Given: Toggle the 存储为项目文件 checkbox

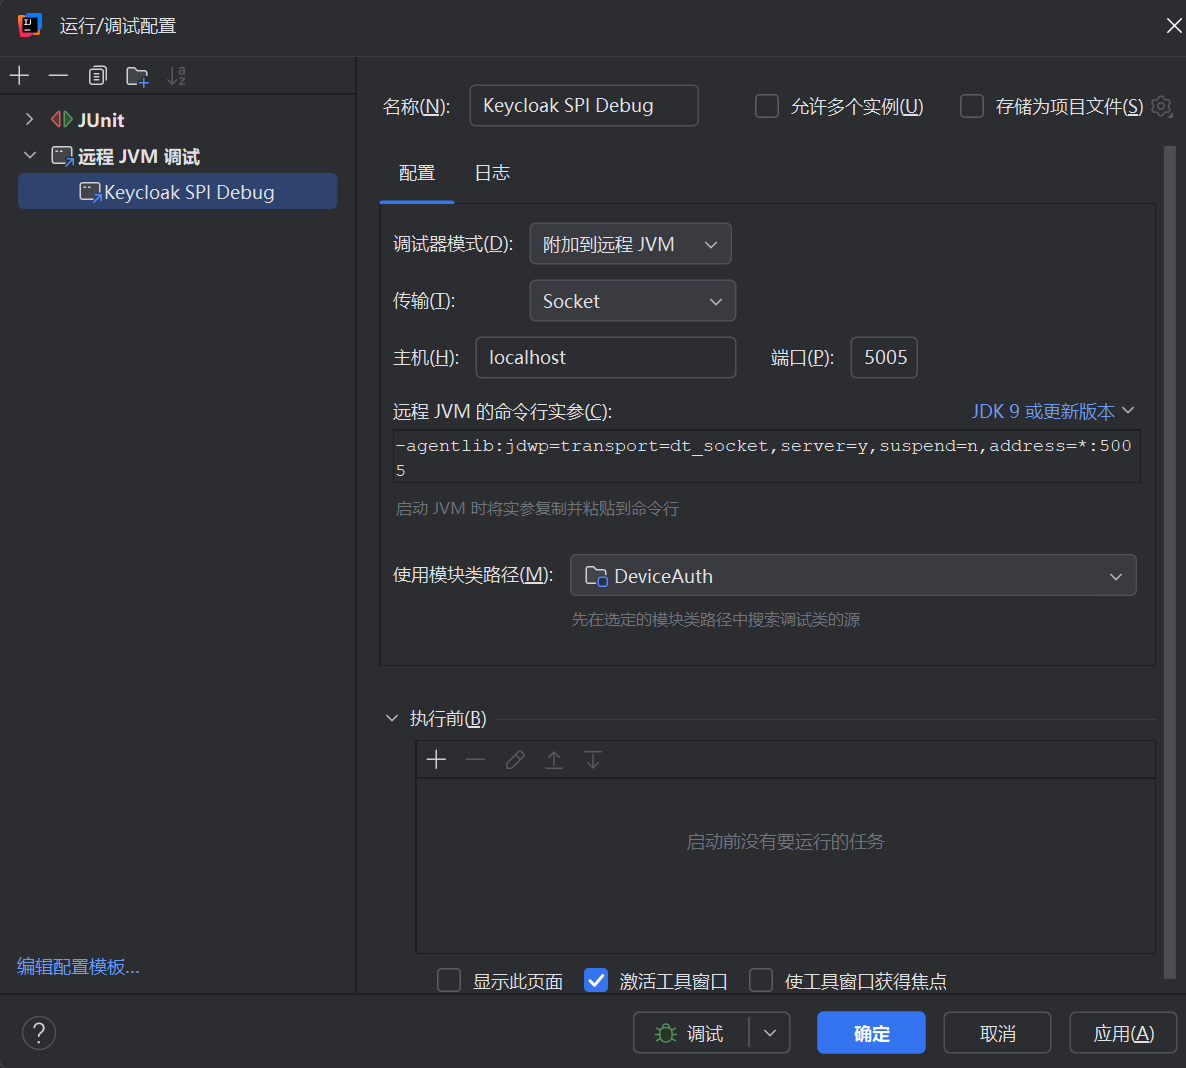Looking at the screenshot, I should pos(972,106).
